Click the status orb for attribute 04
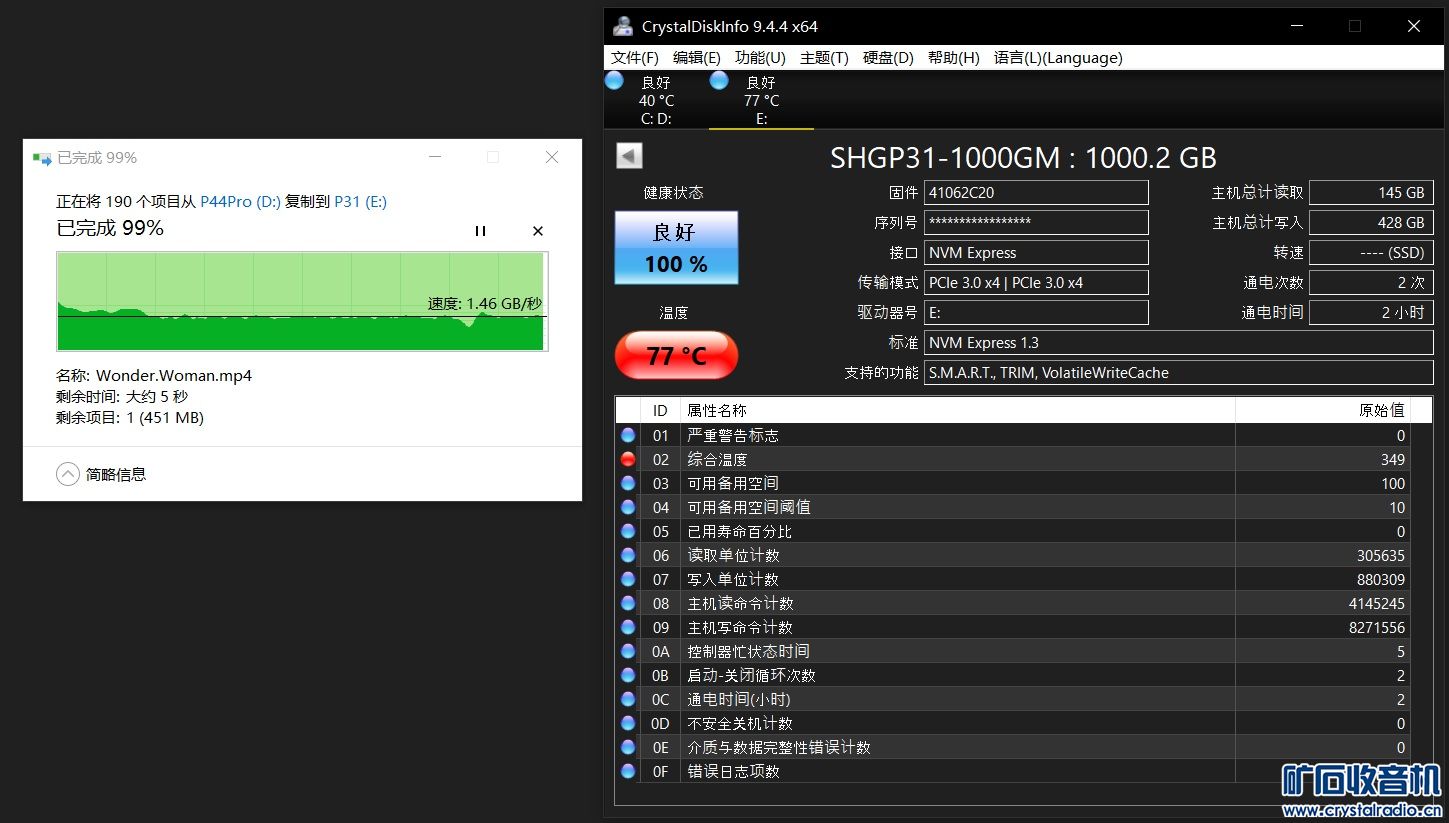This screenshot has height=823, width=1449. tap(628, 507)
